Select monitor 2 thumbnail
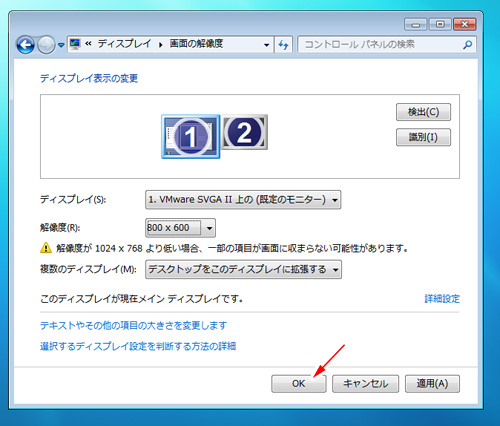The height and width of the screenshot is (426, 500). point(245,132)
